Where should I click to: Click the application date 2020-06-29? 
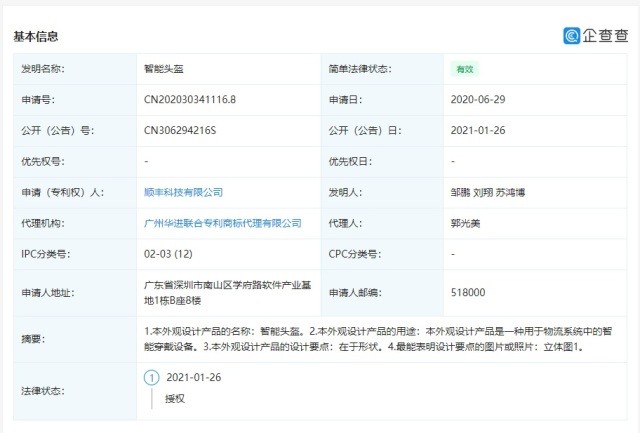click(478, 100)
